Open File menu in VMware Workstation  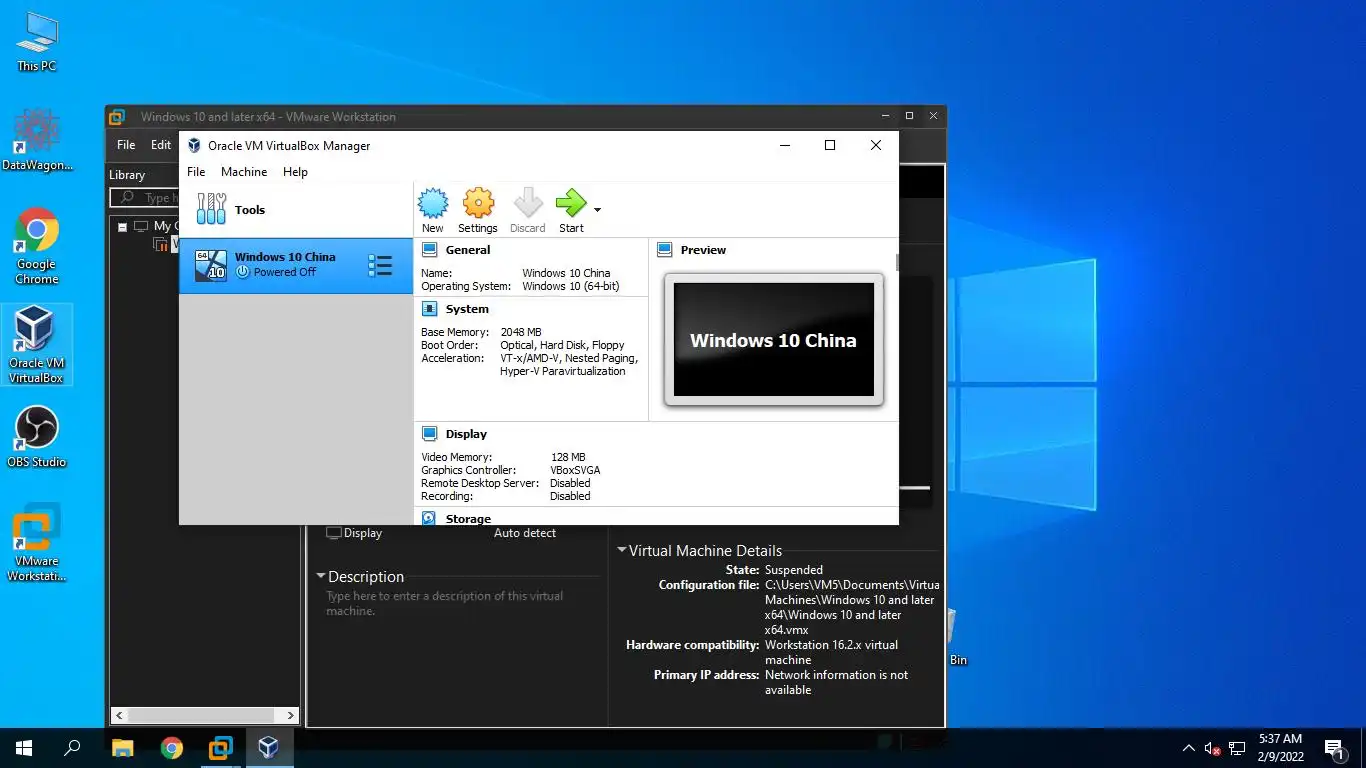126,145
